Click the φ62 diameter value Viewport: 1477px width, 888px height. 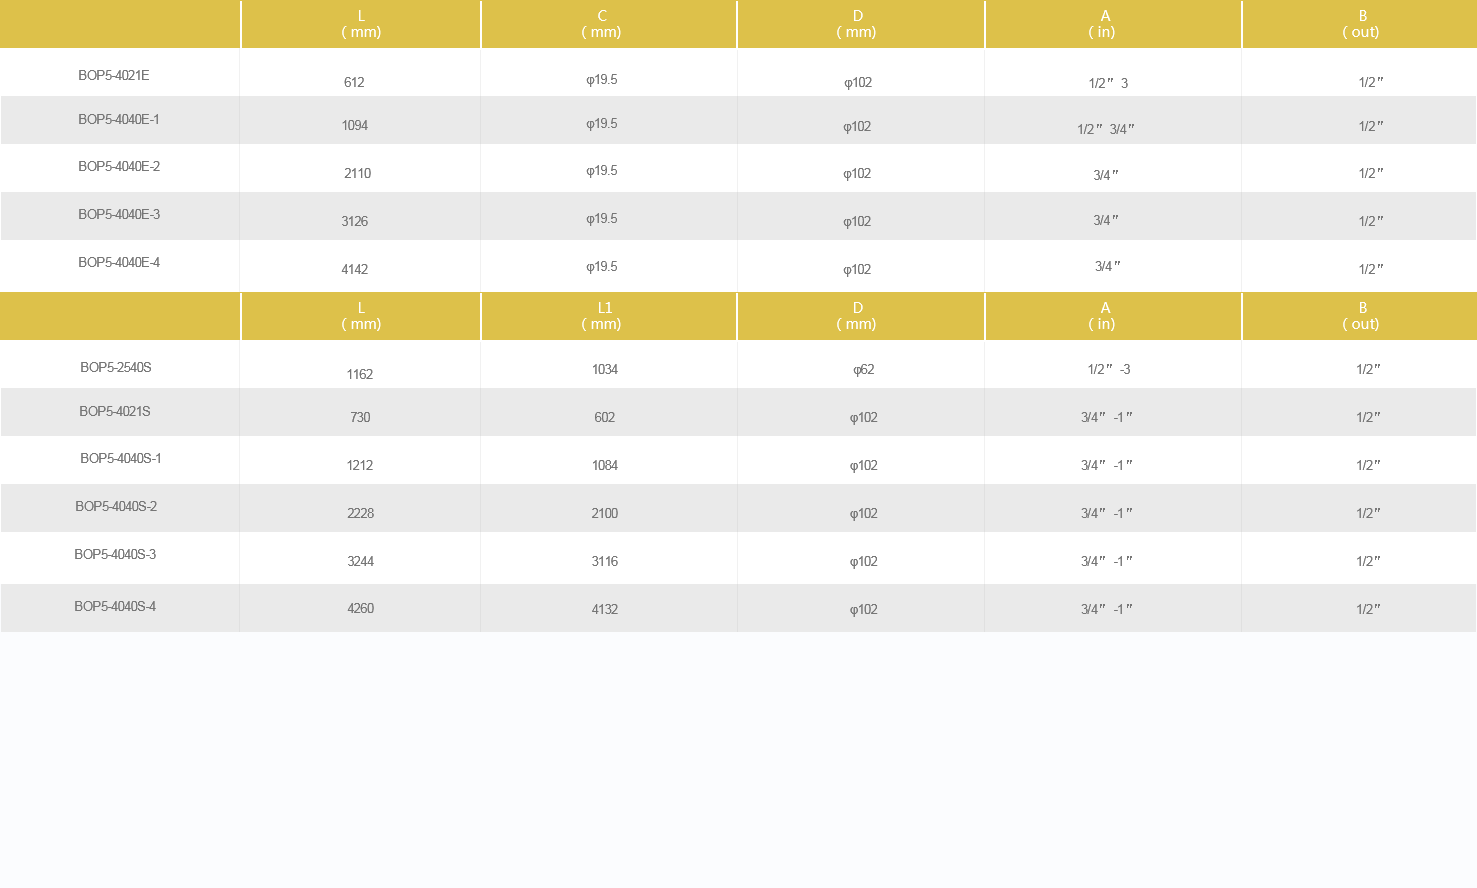tap(863, 370)
